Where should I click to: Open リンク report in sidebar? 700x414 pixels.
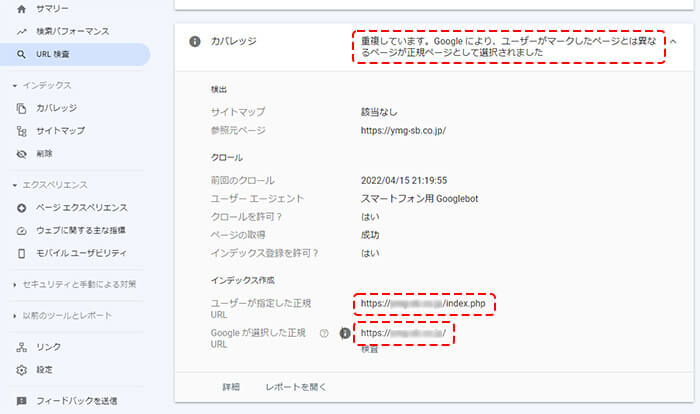click(x=48, y=347)
